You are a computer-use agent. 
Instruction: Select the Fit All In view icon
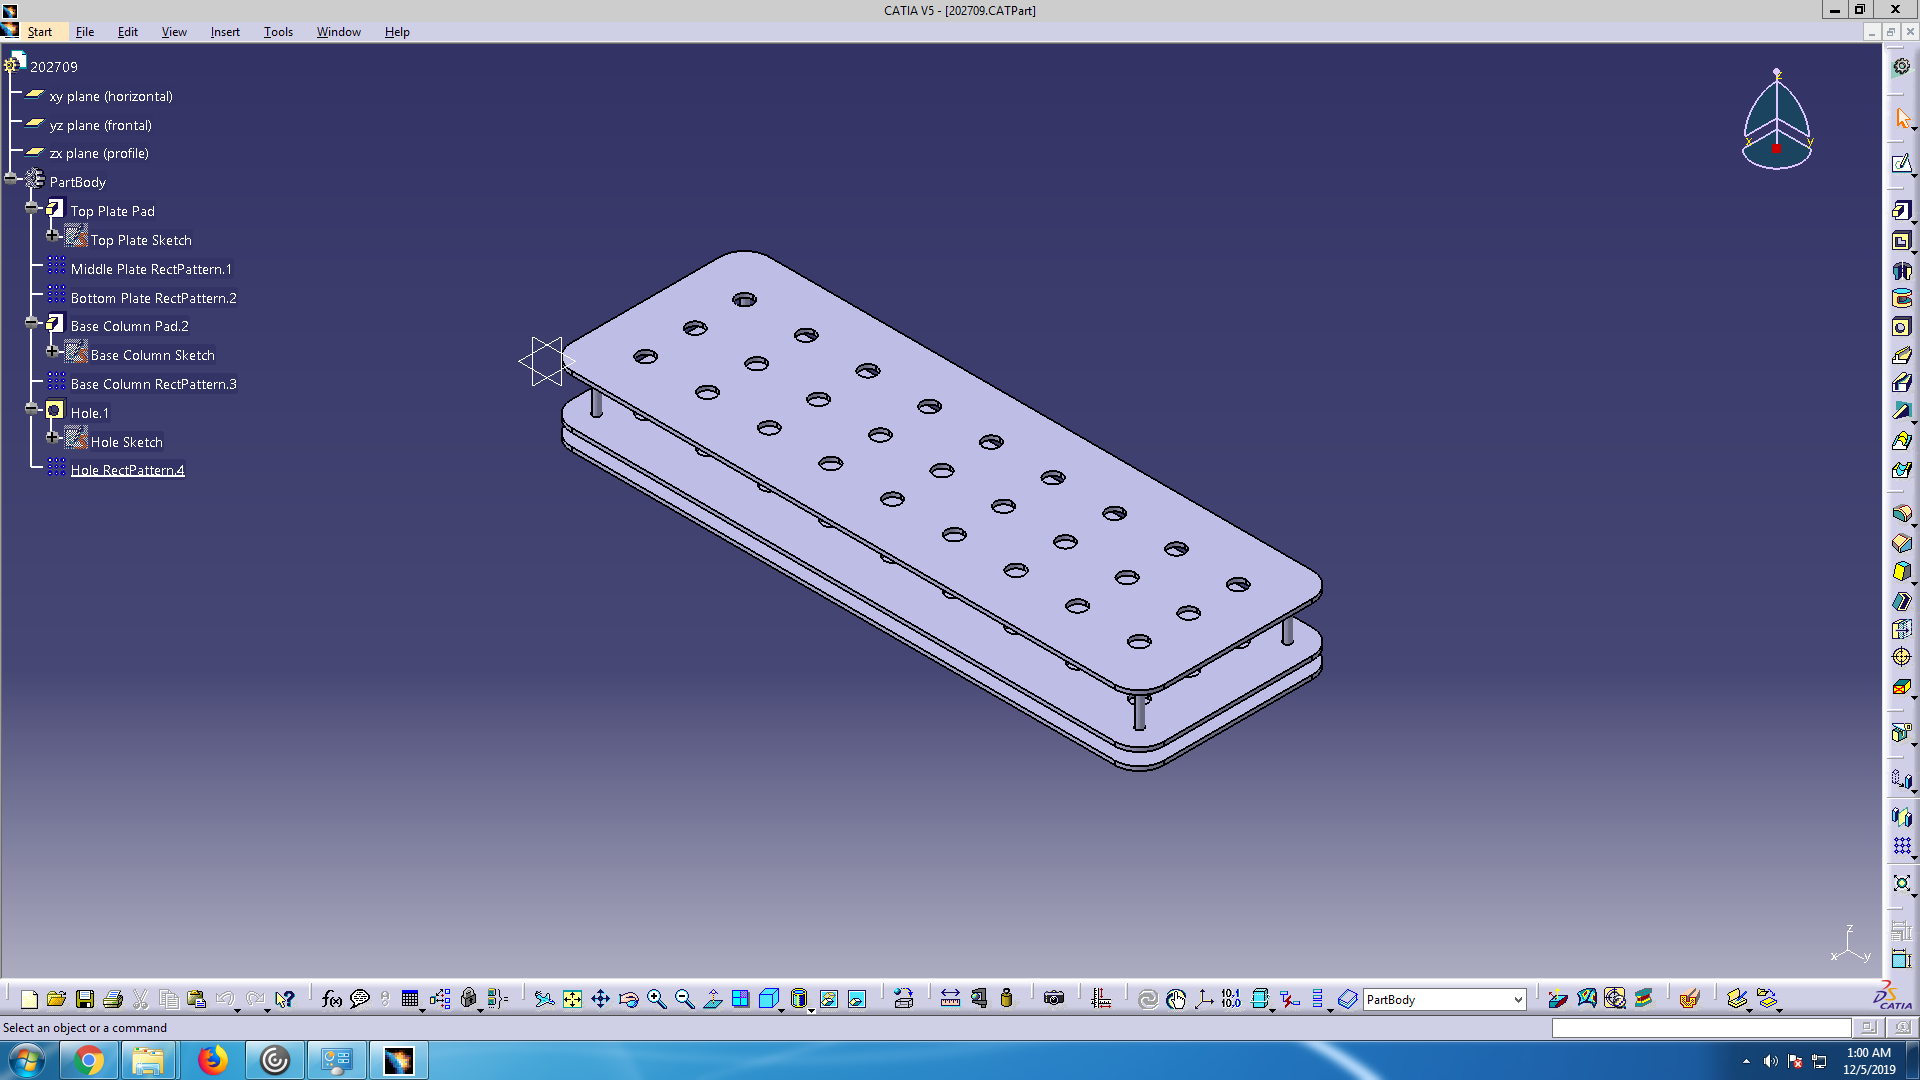pos(572,999)
